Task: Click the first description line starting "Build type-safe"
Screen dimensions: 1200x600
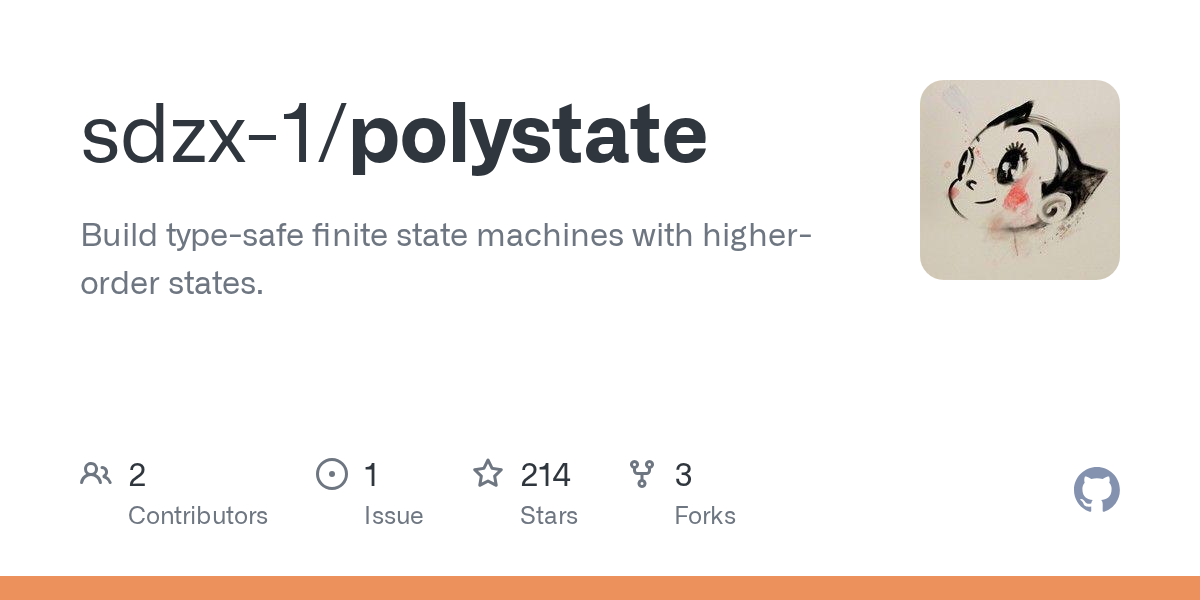Action: (446, 236)
